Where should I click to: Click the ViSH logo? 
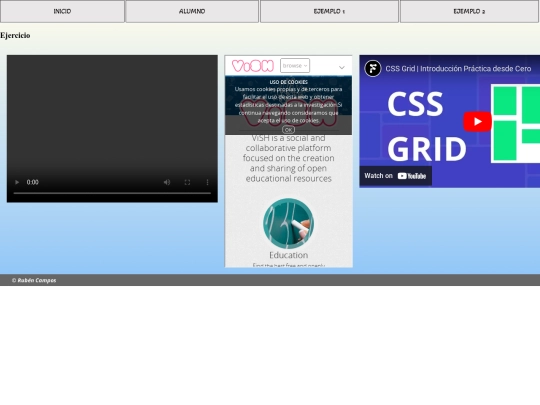pyautogui.click(x=253, y=66)
